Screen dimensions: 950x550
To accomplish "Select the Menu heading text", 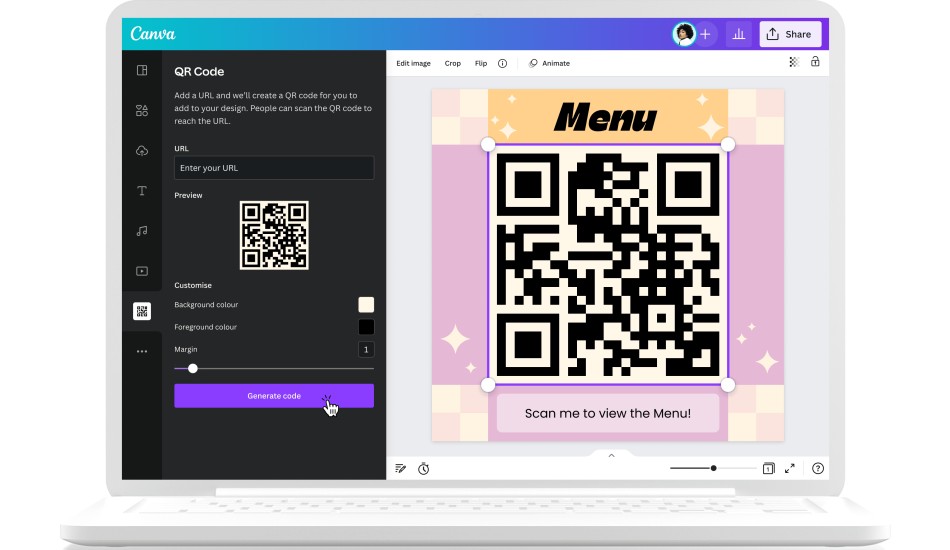I will (x=605, y=116).
